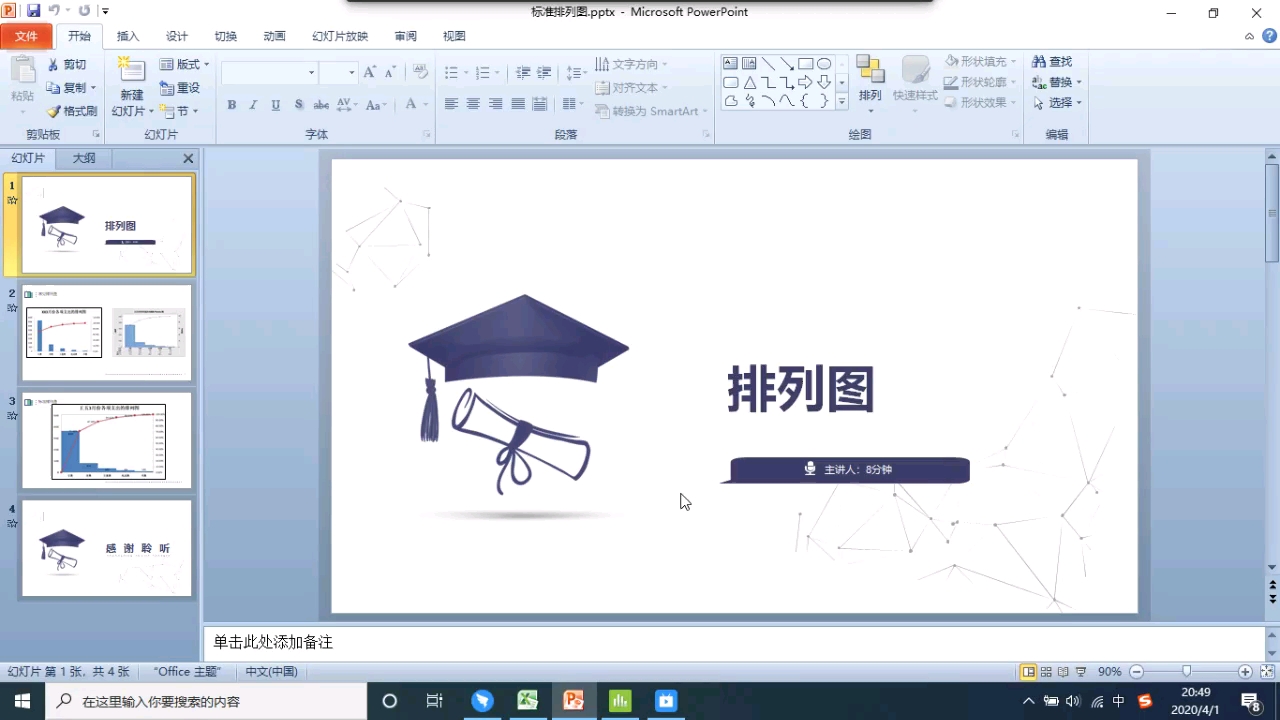Click the Save icon in Quick Access Toolbar
This screenshot has width=1280, height=720.
(34, 10)
